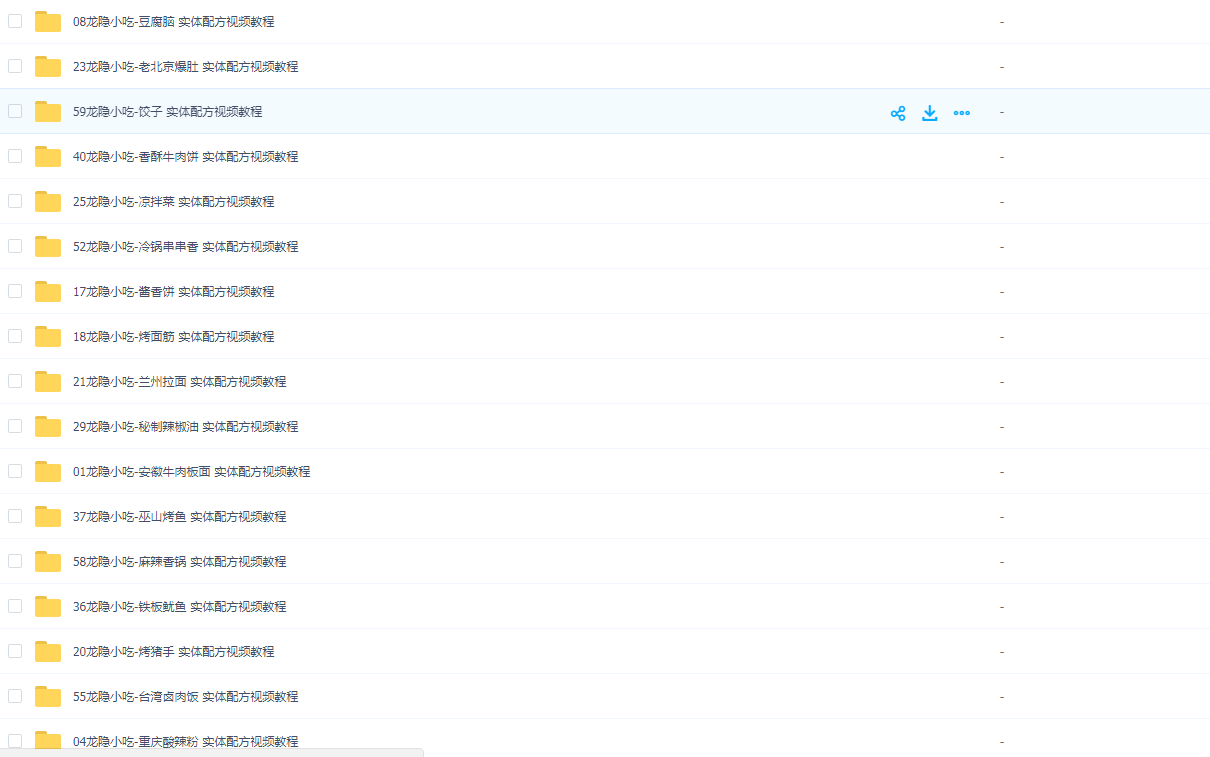Open more options for 饺子 folder
1210x757 pixels.
962,113
